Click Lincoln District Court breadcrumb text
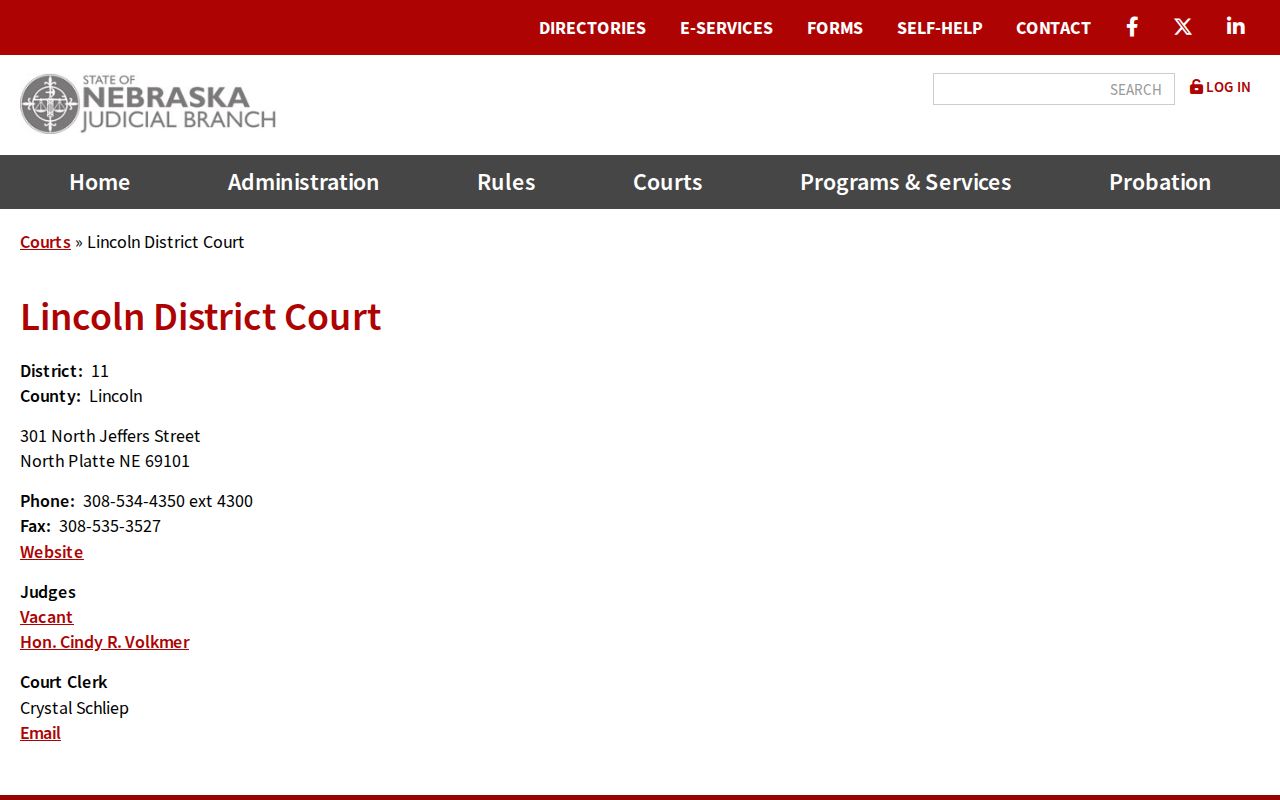 tap(166, 242)
